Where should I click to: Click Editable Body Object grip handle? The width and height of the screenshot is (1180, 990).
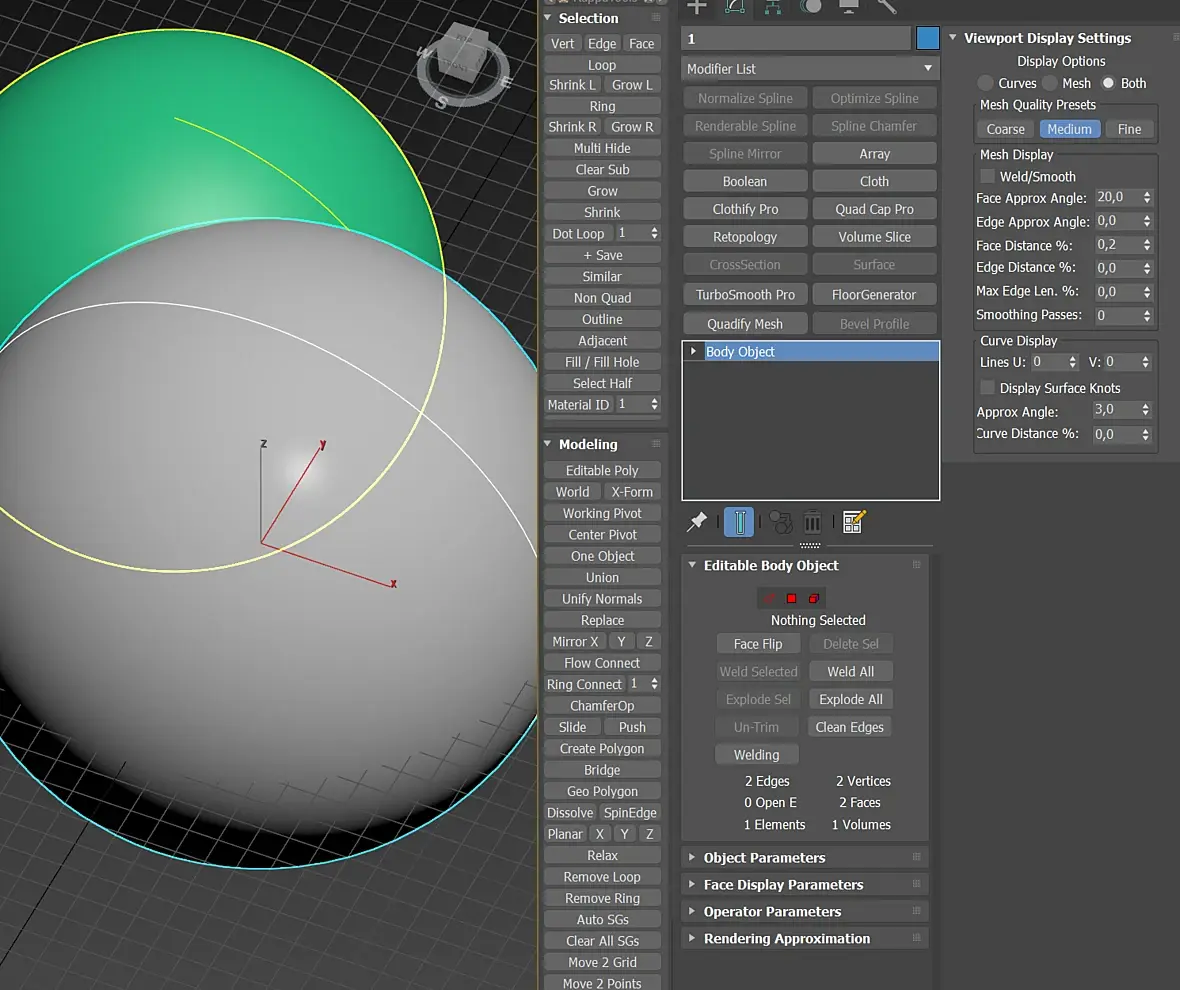[917, 565]
